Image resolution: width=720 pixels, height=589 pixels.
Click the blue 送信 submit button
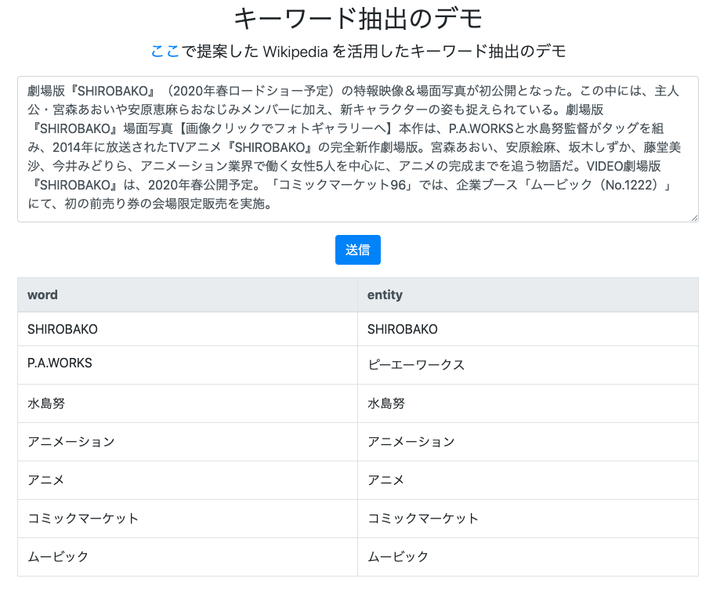(x=358, y=250)
